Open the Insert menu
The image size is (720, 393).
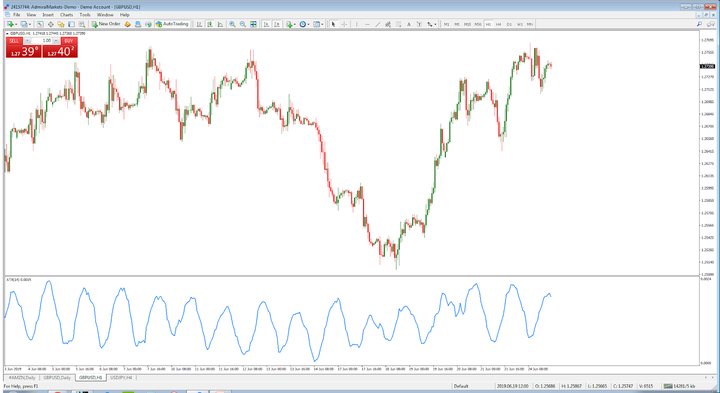tap(48, 15)
